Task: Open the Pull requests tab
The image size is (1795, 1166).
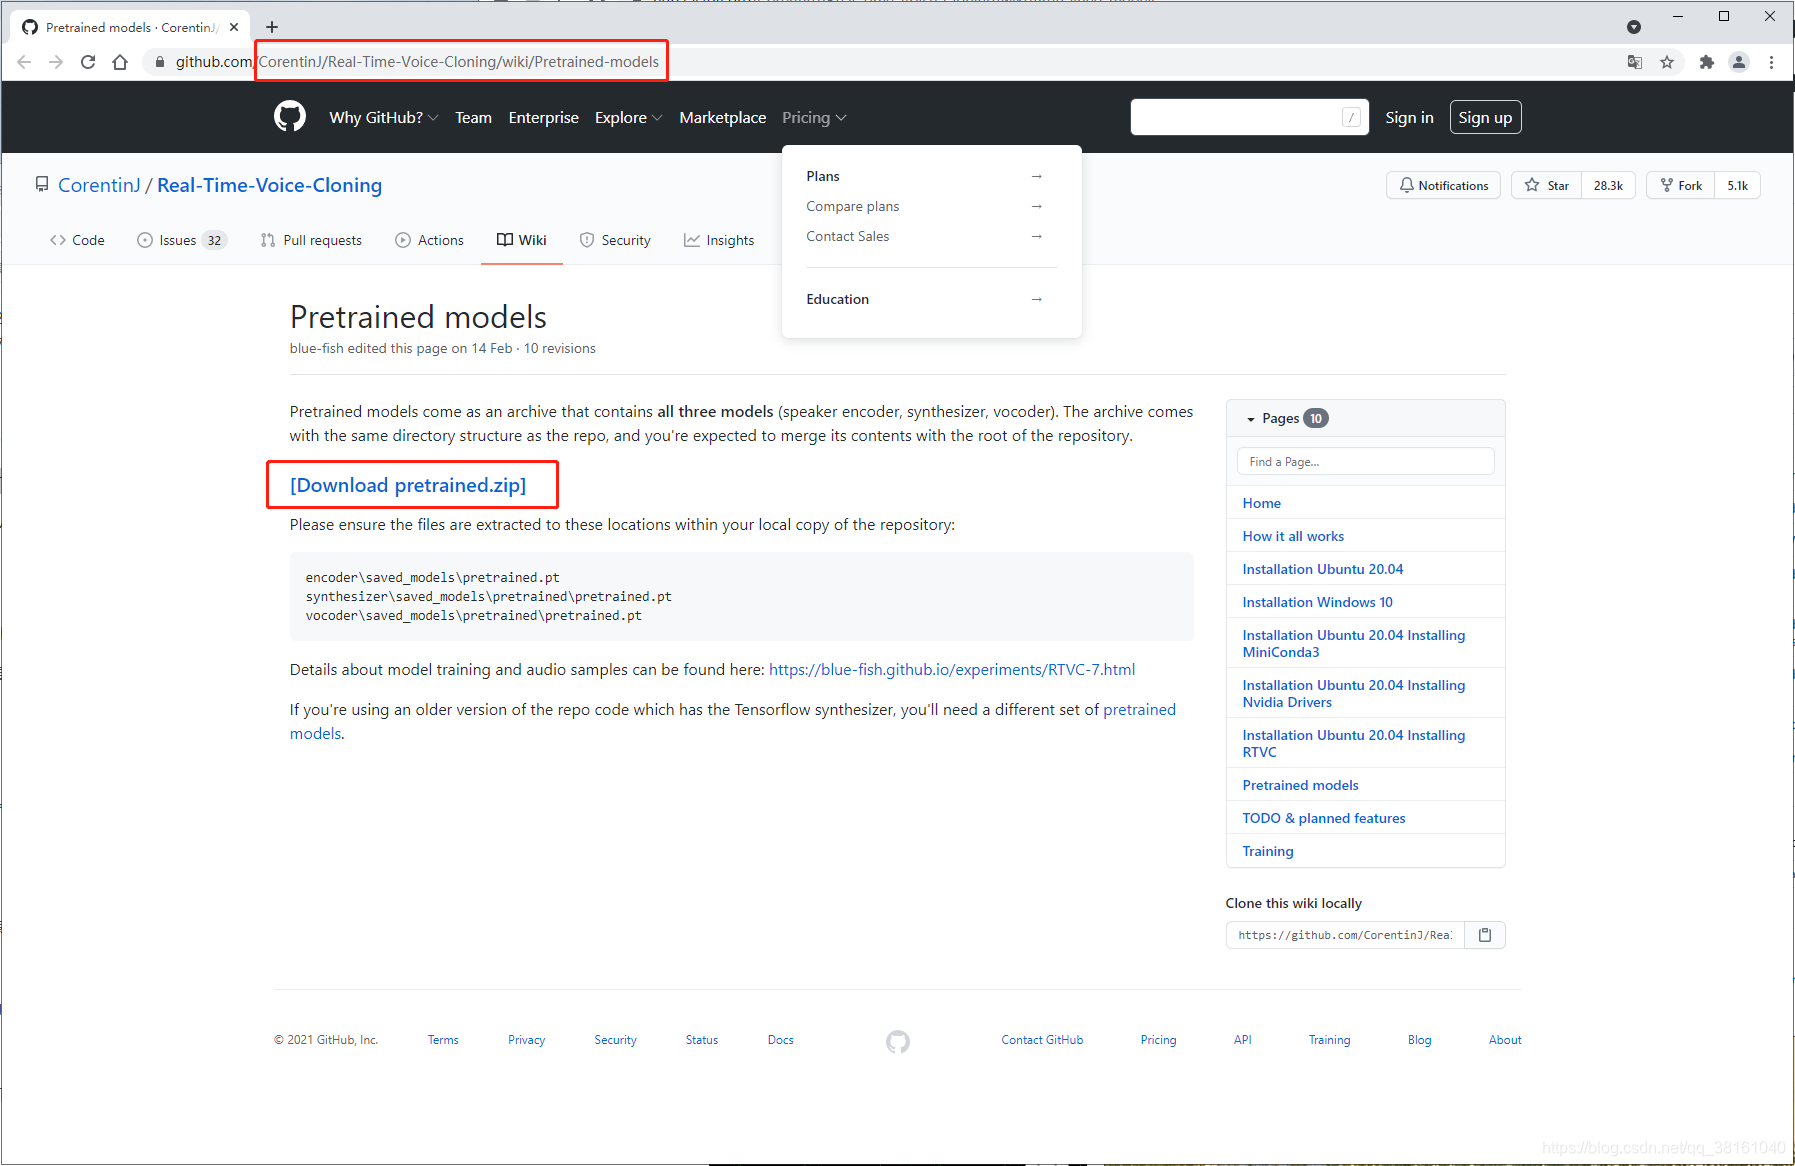Action: (311, 240)
